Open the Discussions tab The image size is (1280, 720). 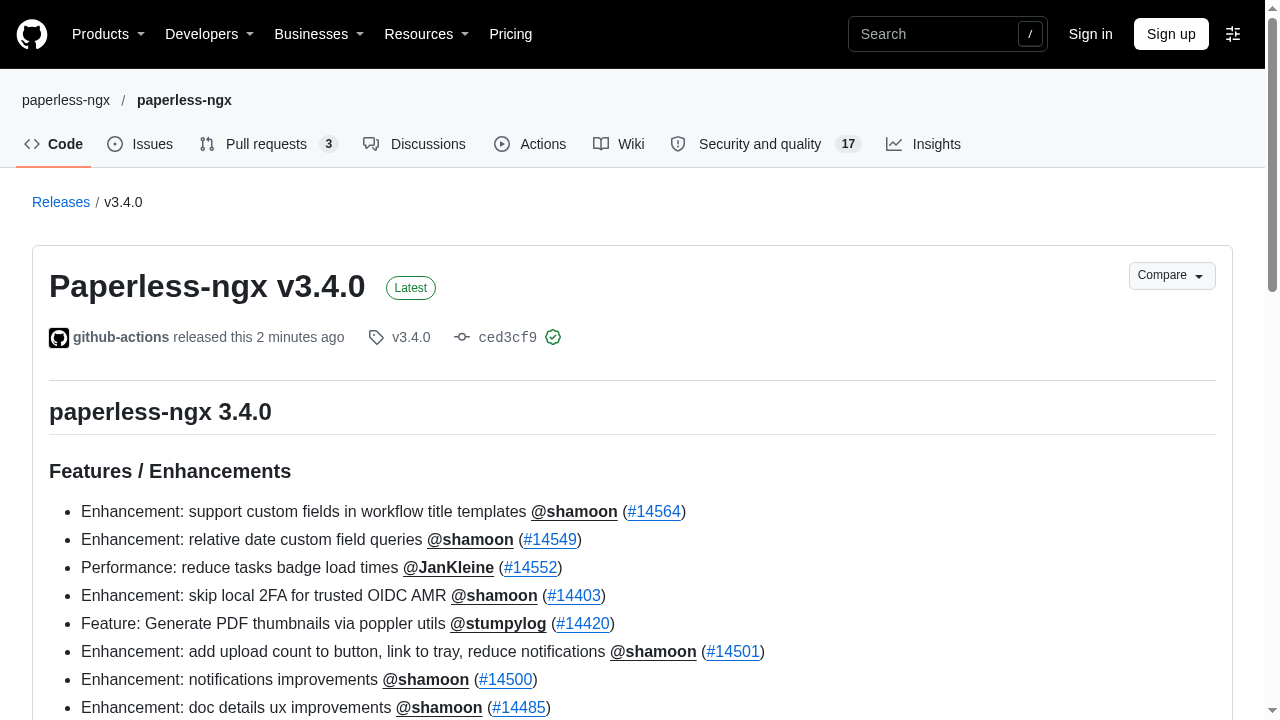pos(415,144)
